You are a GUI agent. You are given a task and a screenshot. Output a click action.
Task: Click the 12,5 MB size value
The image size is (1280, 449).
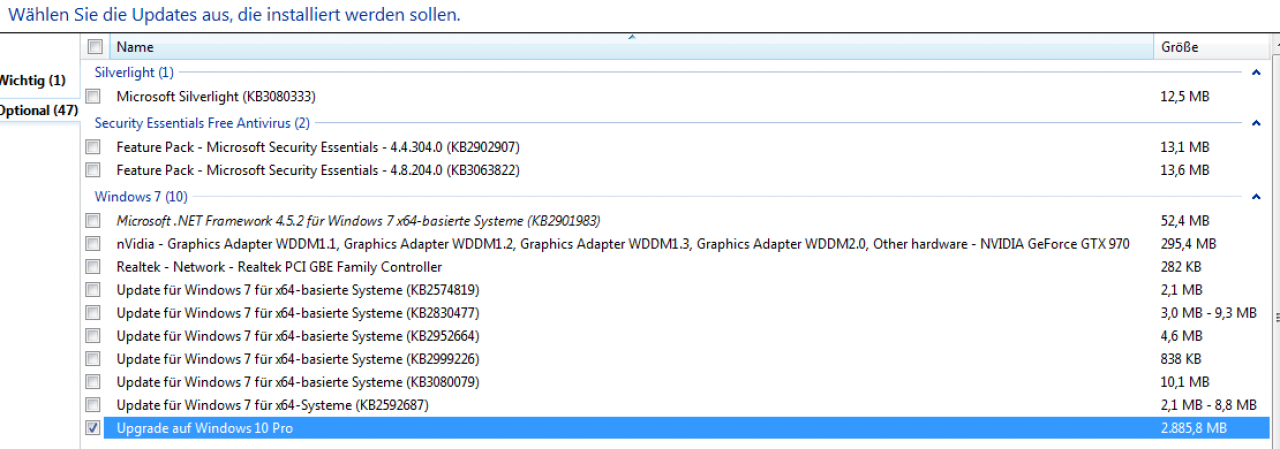coord(1185,97)
